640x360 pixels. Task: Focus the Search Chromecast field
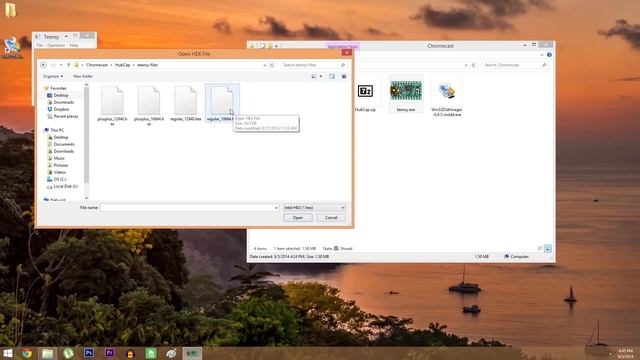point(515,65)
